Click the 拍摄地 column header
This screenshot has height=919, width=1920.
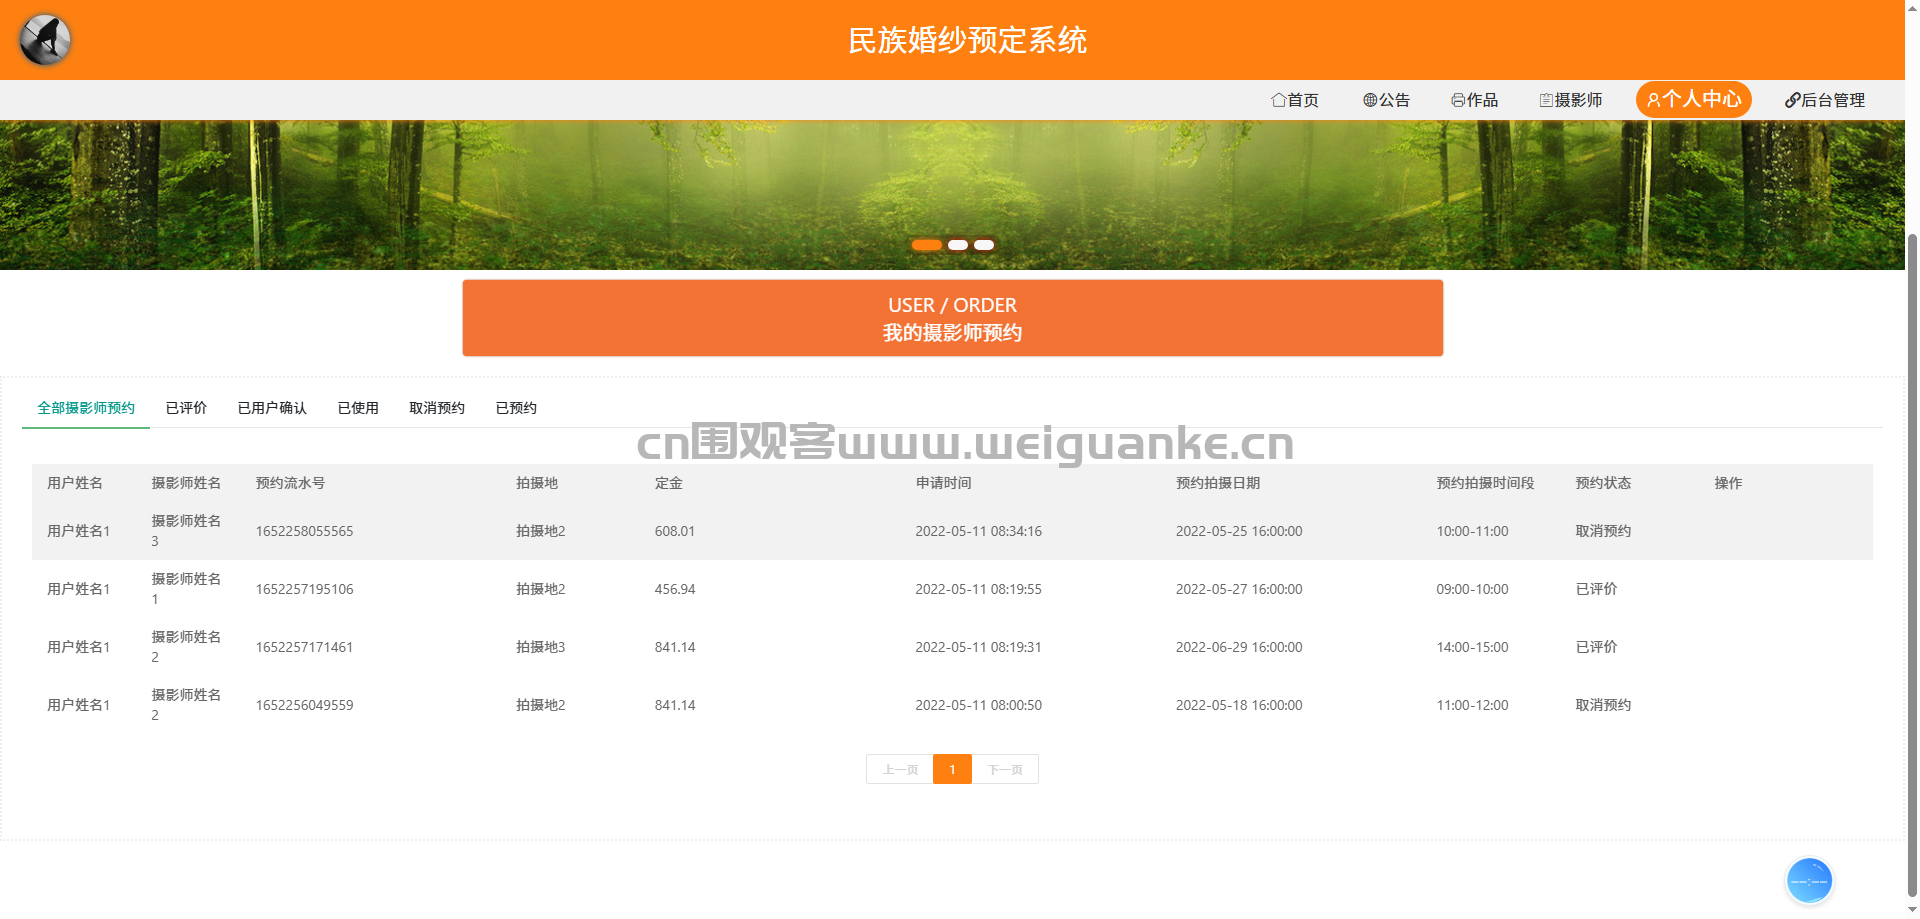coord(537,483)
